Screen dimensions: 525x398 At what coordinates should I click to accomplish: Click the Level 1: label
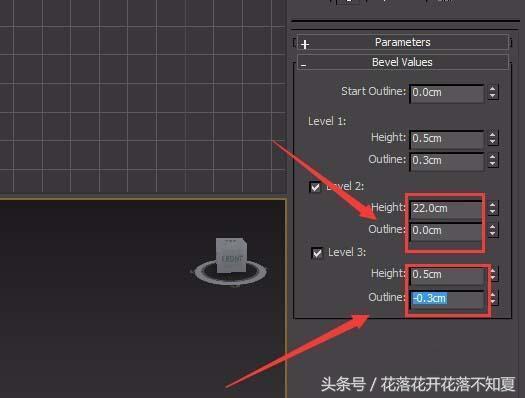pos(327,121)
